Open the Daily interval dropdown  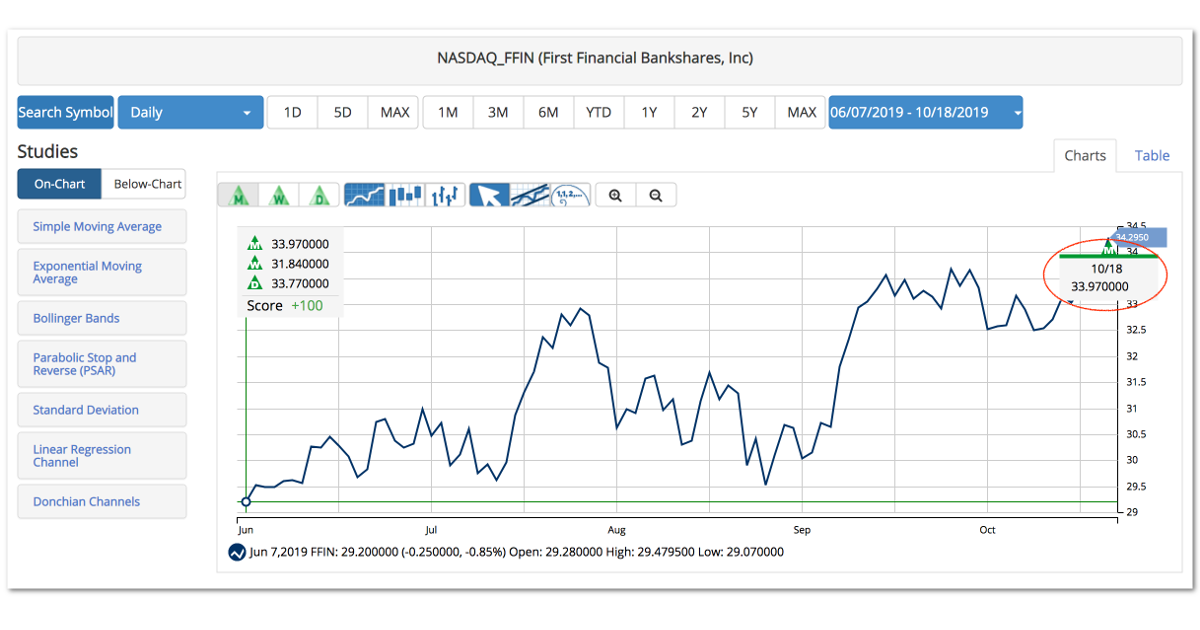[191, 112]
